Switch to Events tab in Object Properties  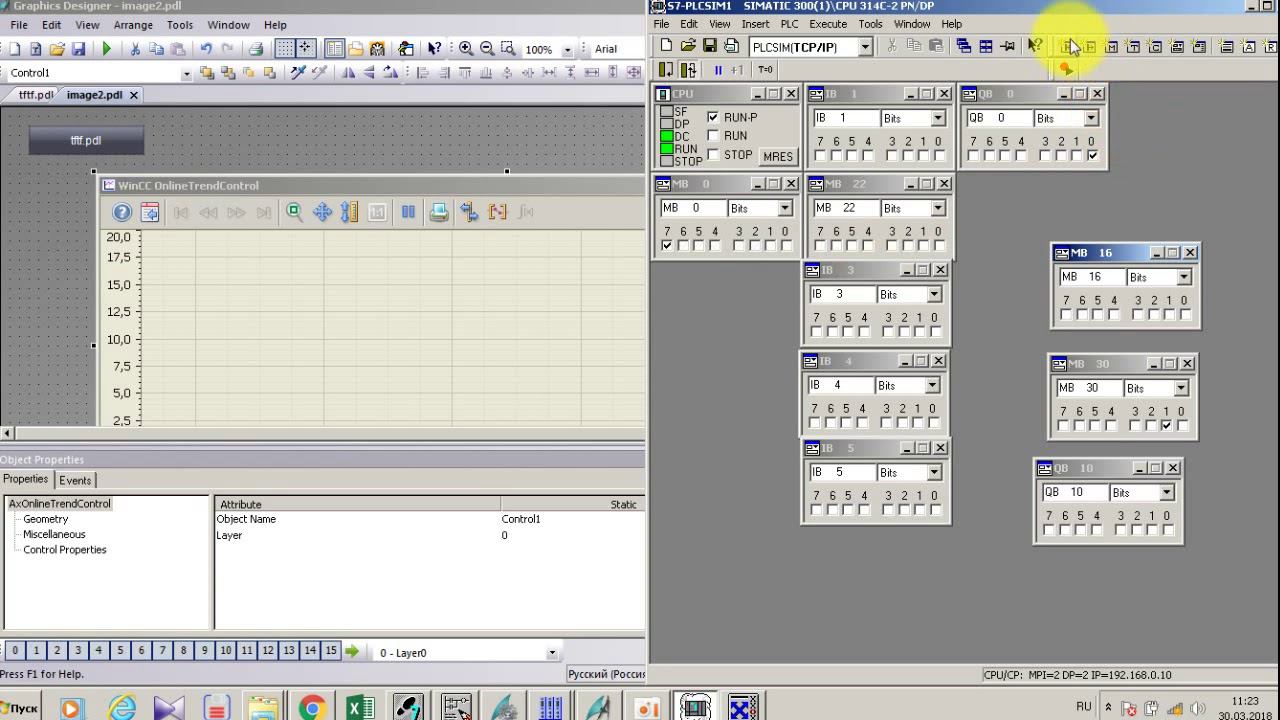[x=75, y=480]
